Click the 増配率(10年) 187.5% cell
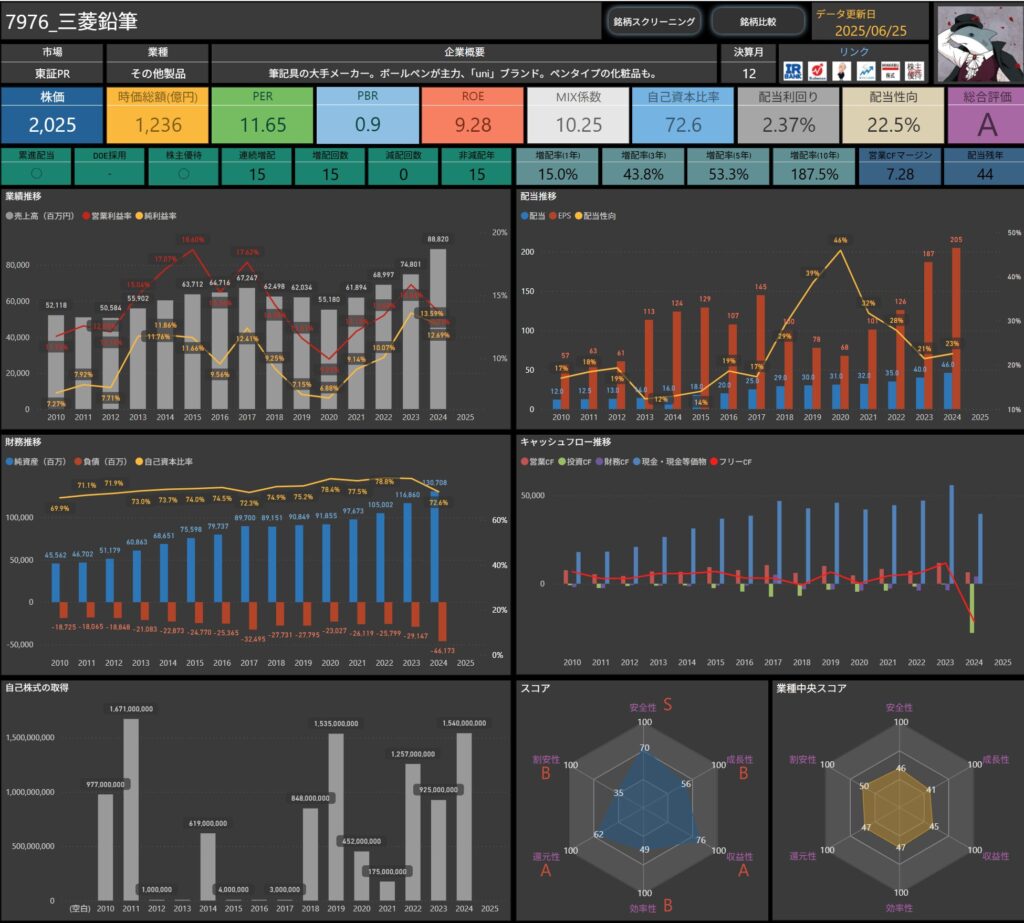This screenshot has height=923, width=1024. point(814,167)
